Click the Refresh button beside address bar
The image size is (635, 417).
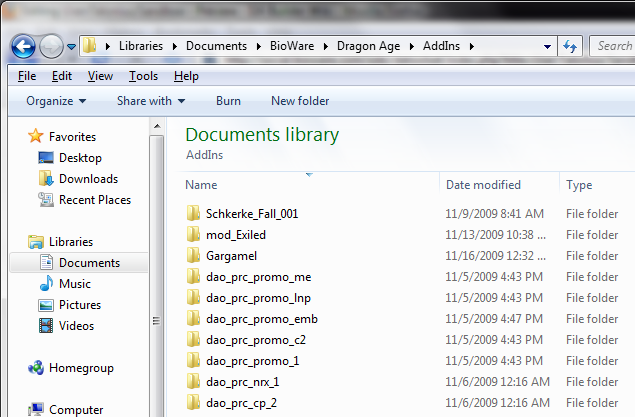(x=570, y=46)
